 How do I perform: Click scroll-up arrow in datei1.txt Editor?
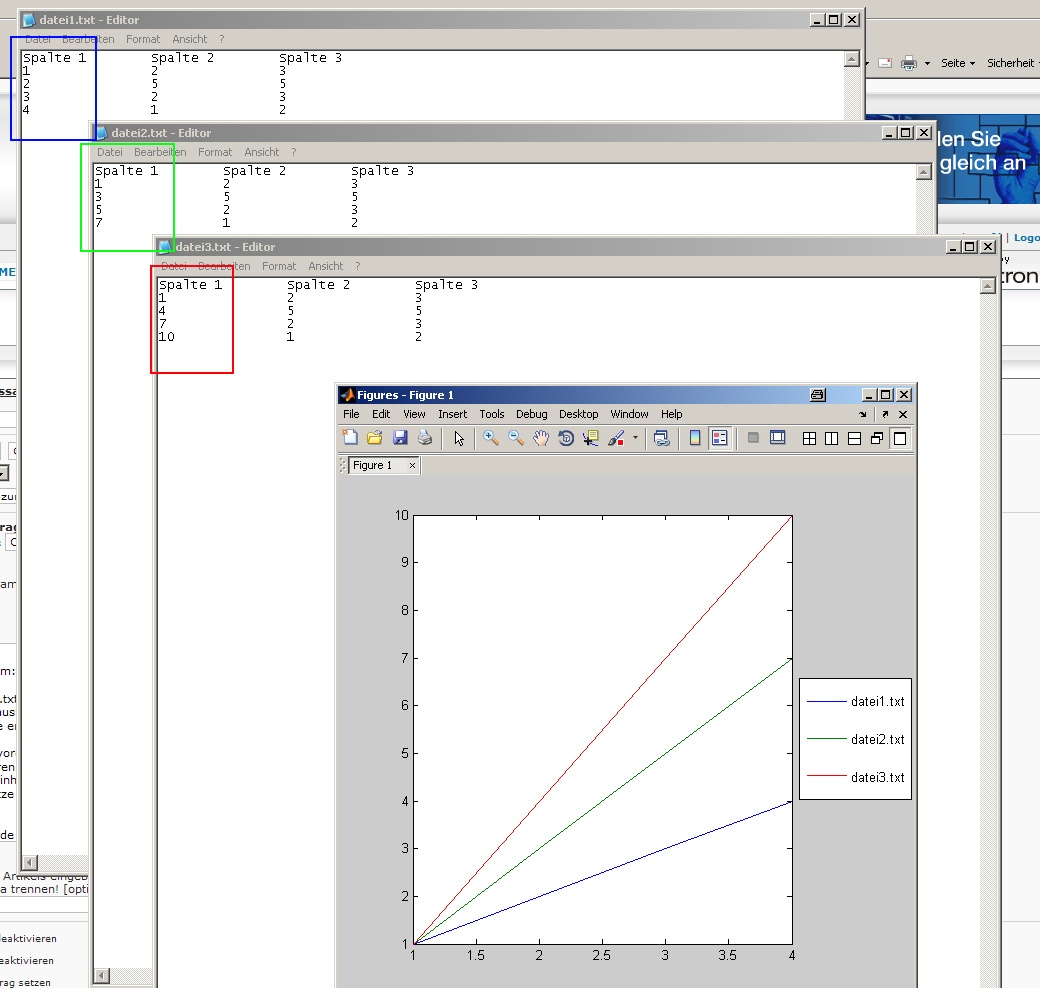click(852, 60)
